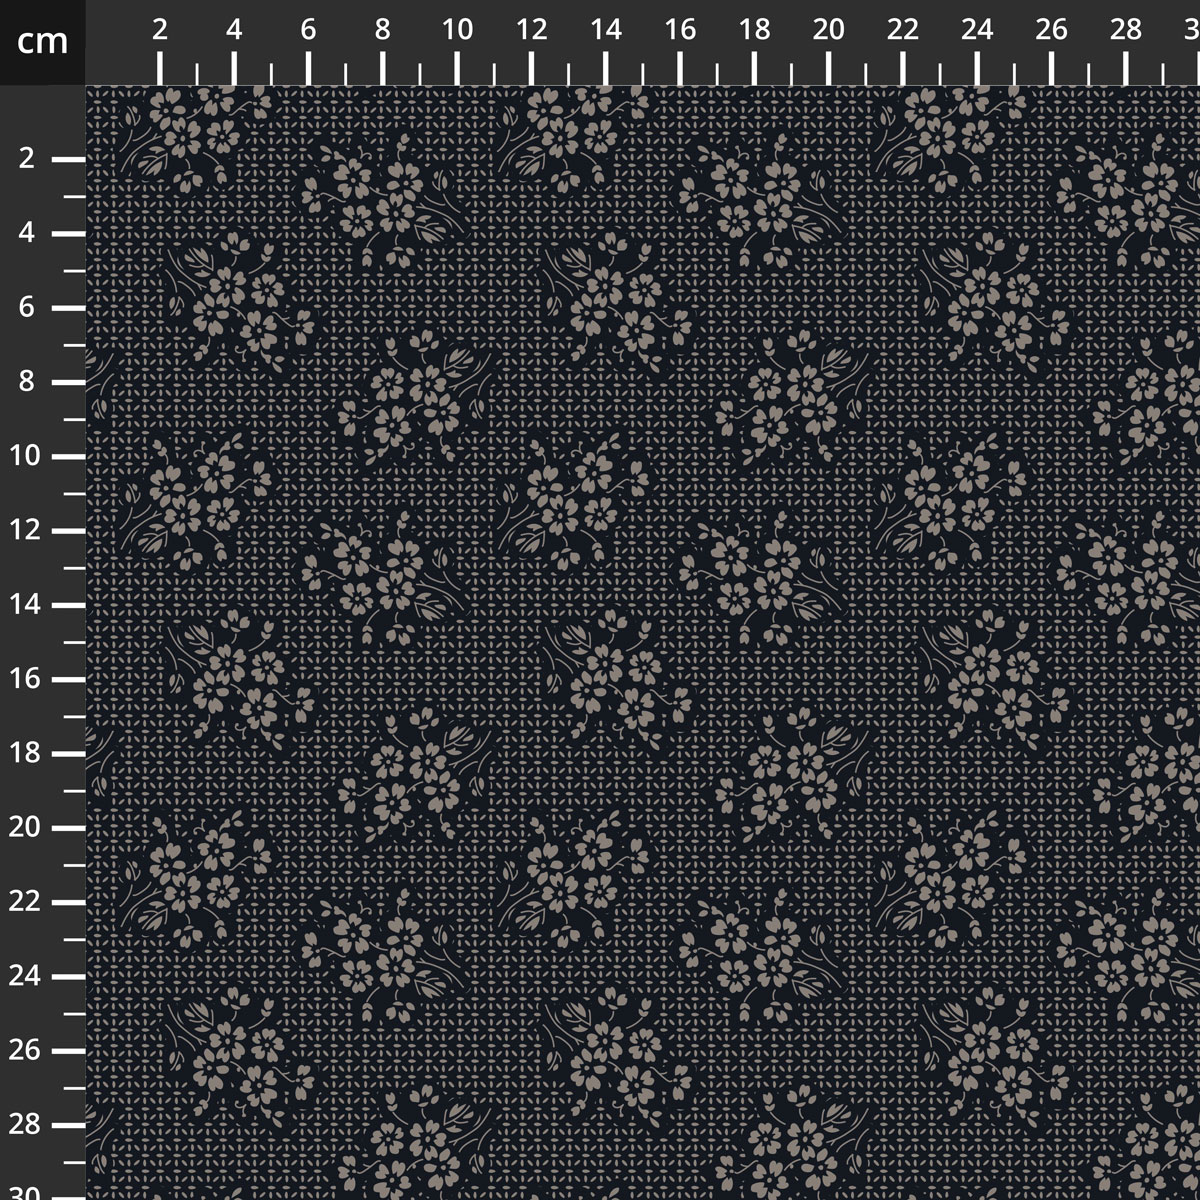Click the "4" mark on the horizontal ruler

[234, 30]
